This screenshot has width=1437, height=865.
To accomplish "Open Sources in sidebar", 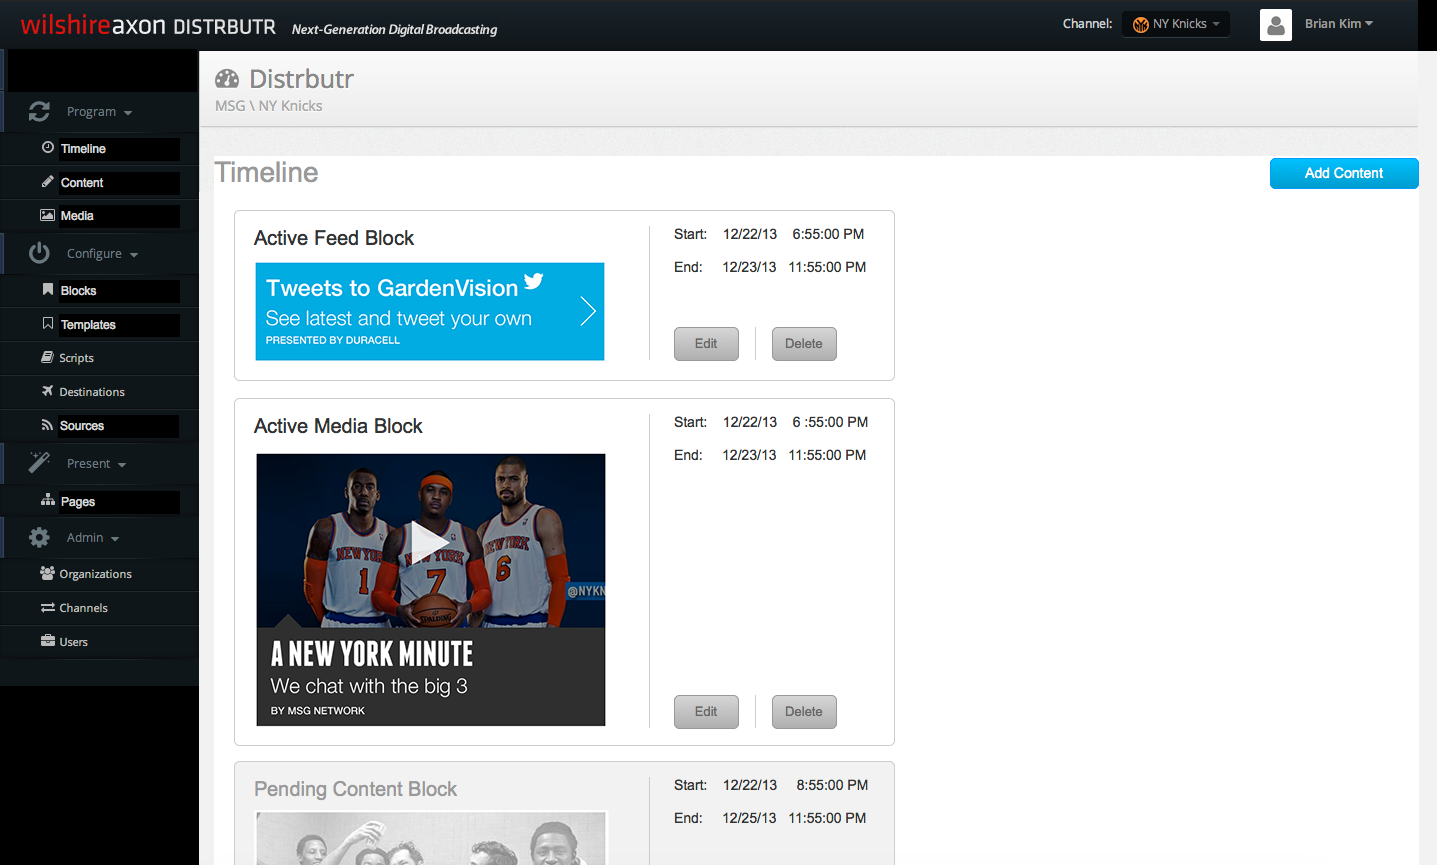I will point(82,426).
